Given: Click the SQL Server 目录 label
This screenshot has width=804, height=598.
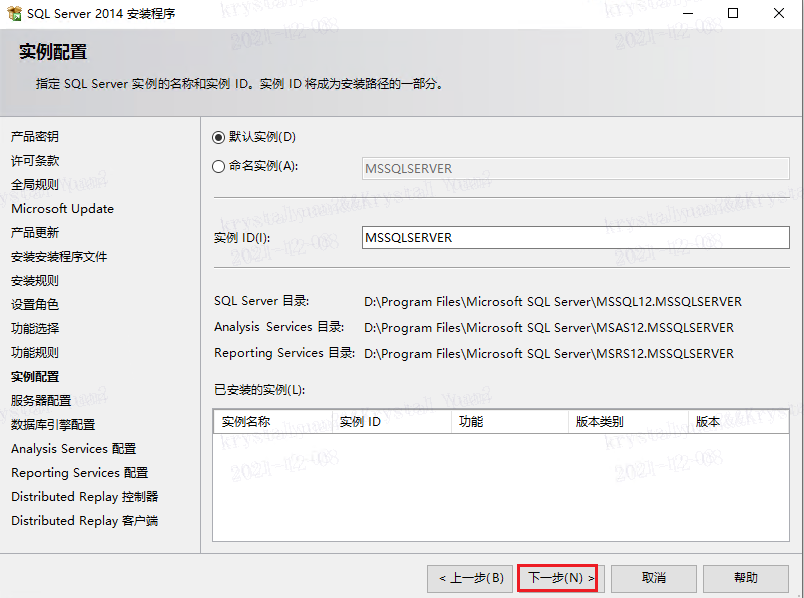Looking at the screenshot, I should 262,301.
